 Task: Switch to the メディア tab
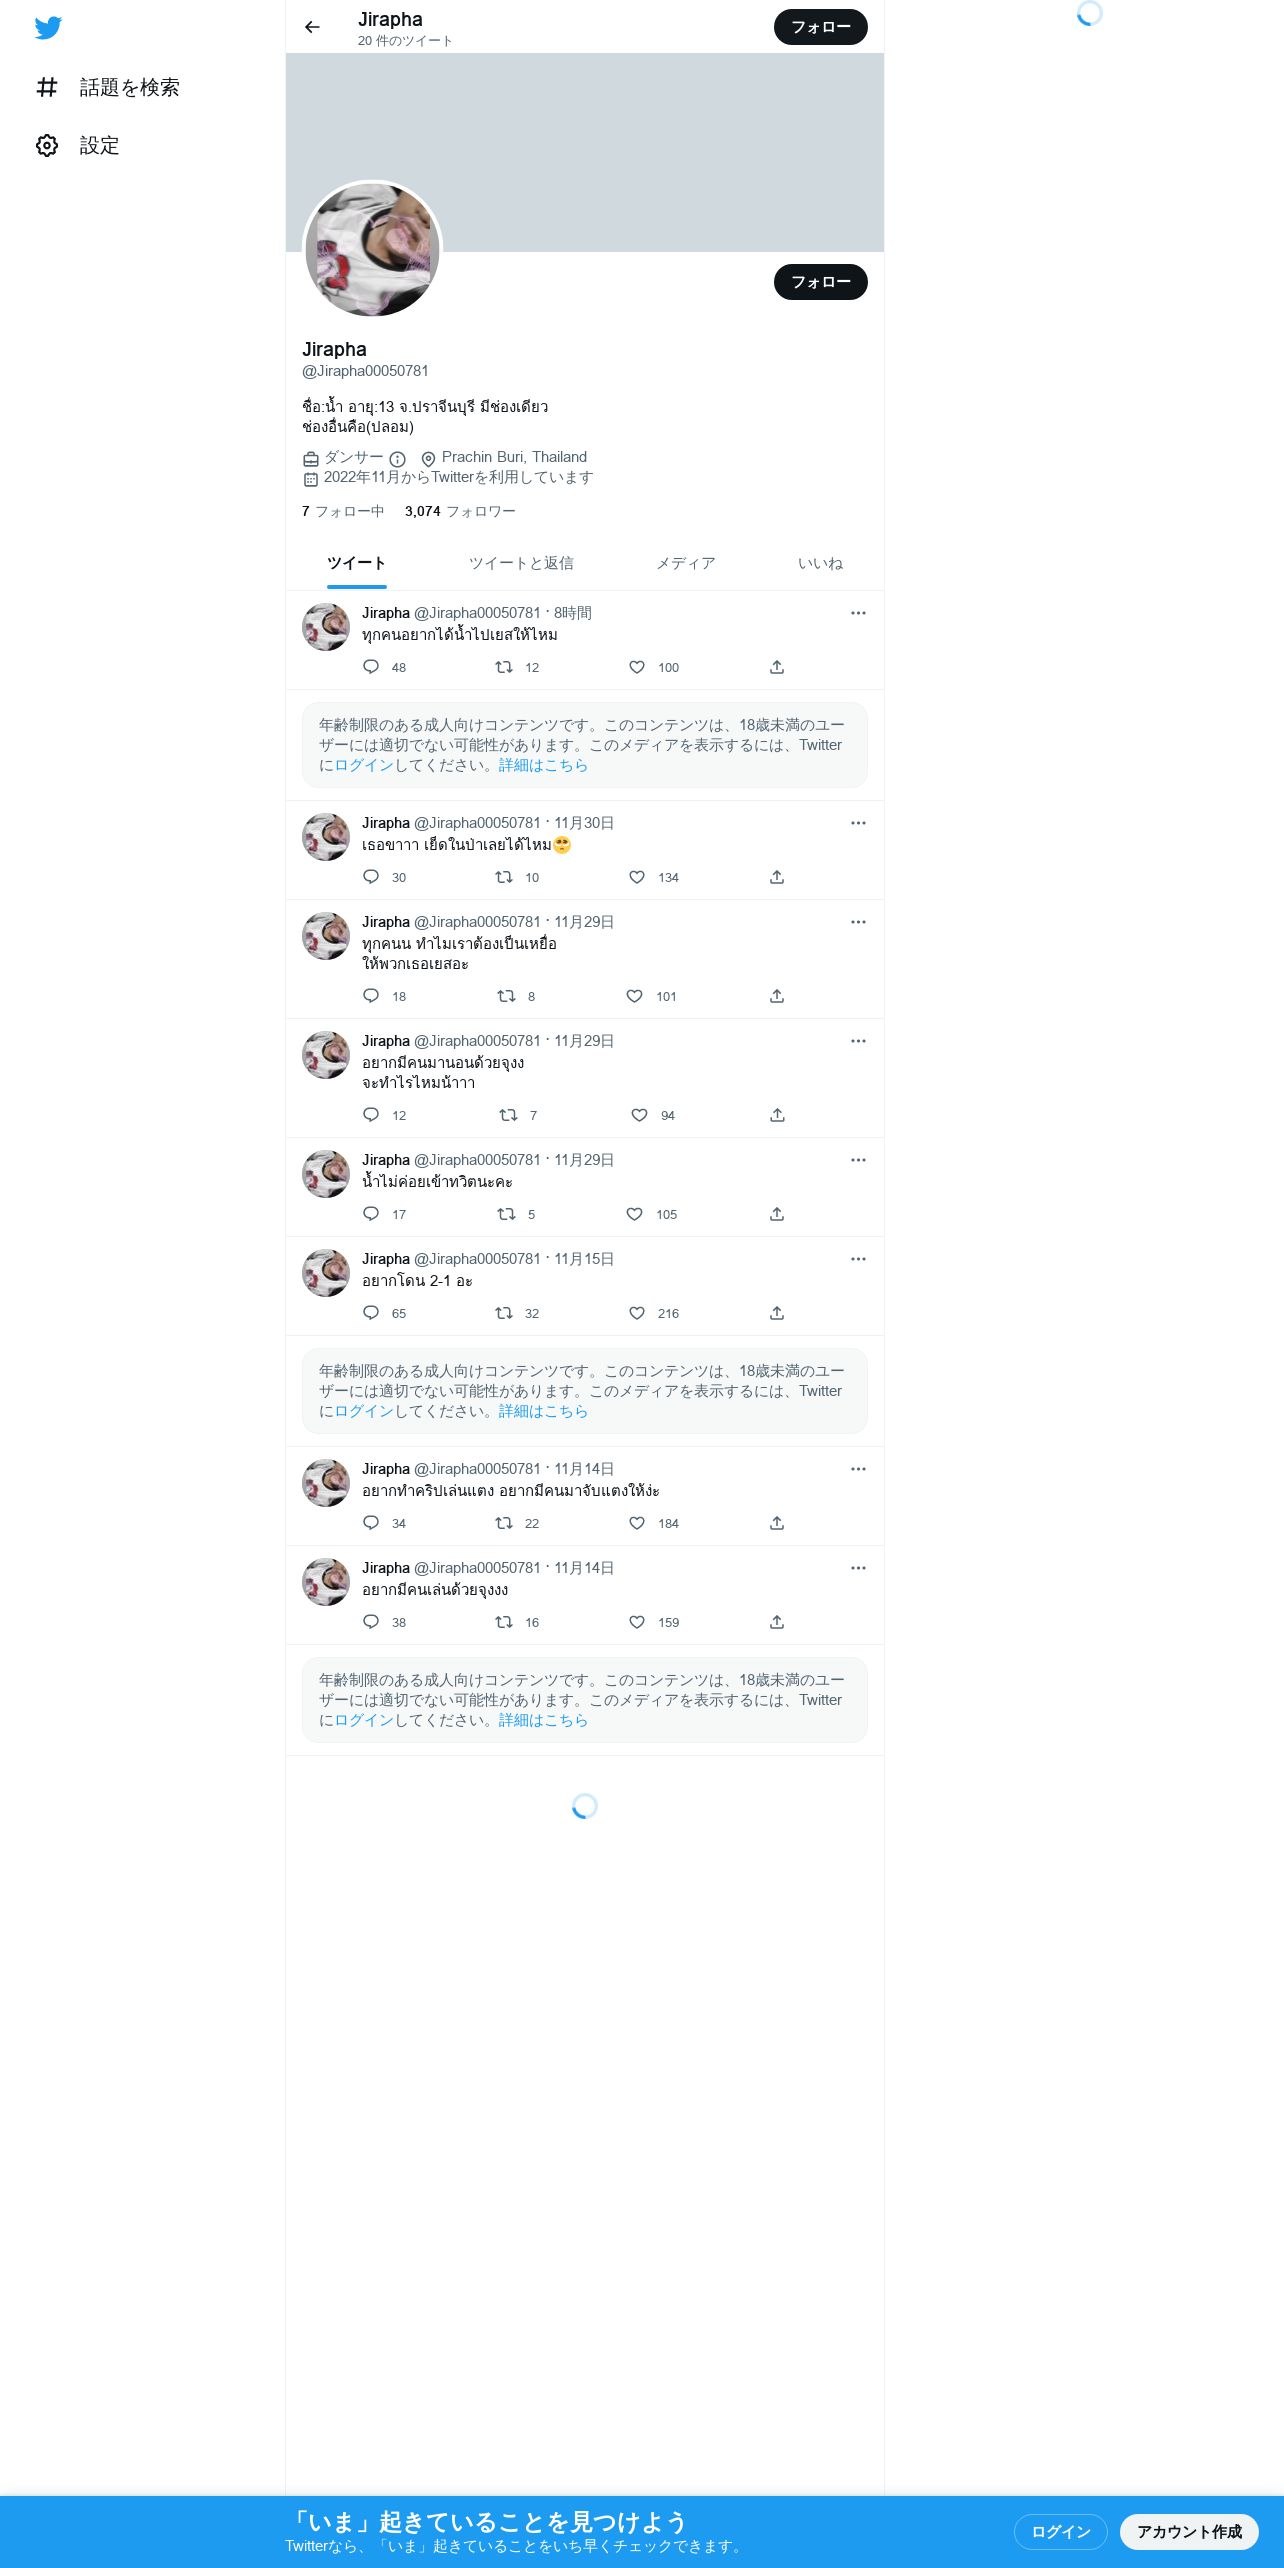click(686, 563)
